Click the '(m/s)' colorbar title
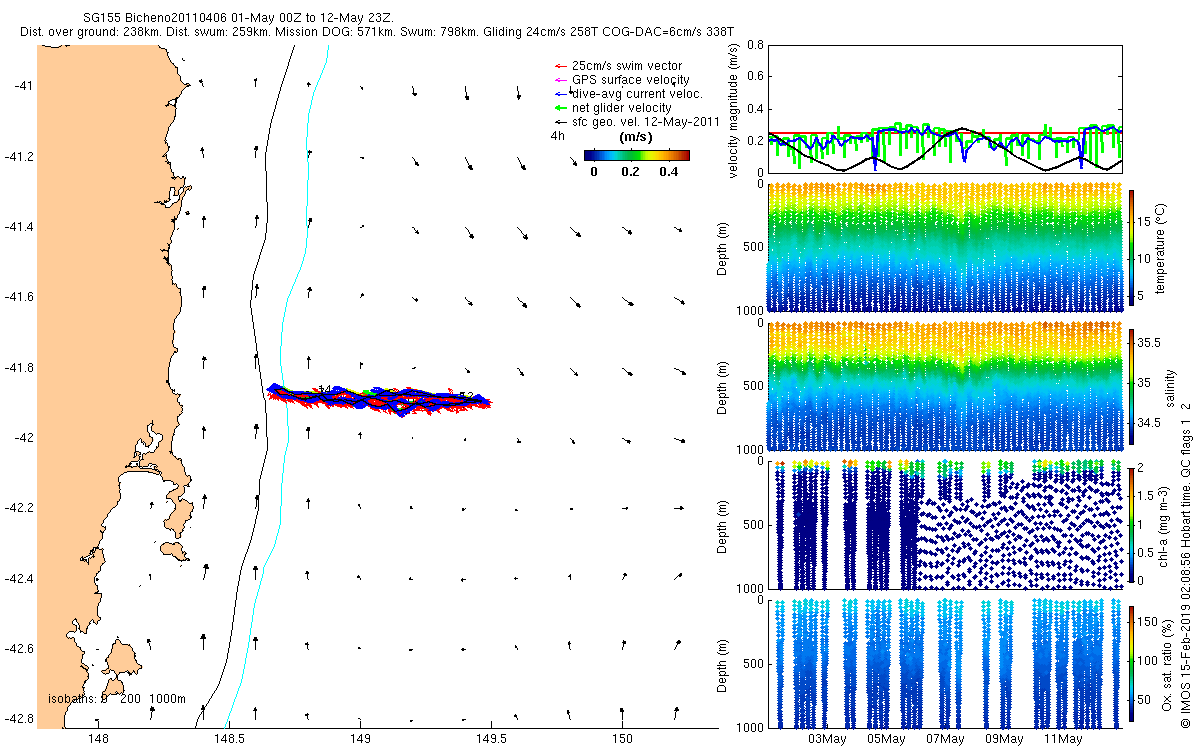1200x750 pixels. pos(636,136)
